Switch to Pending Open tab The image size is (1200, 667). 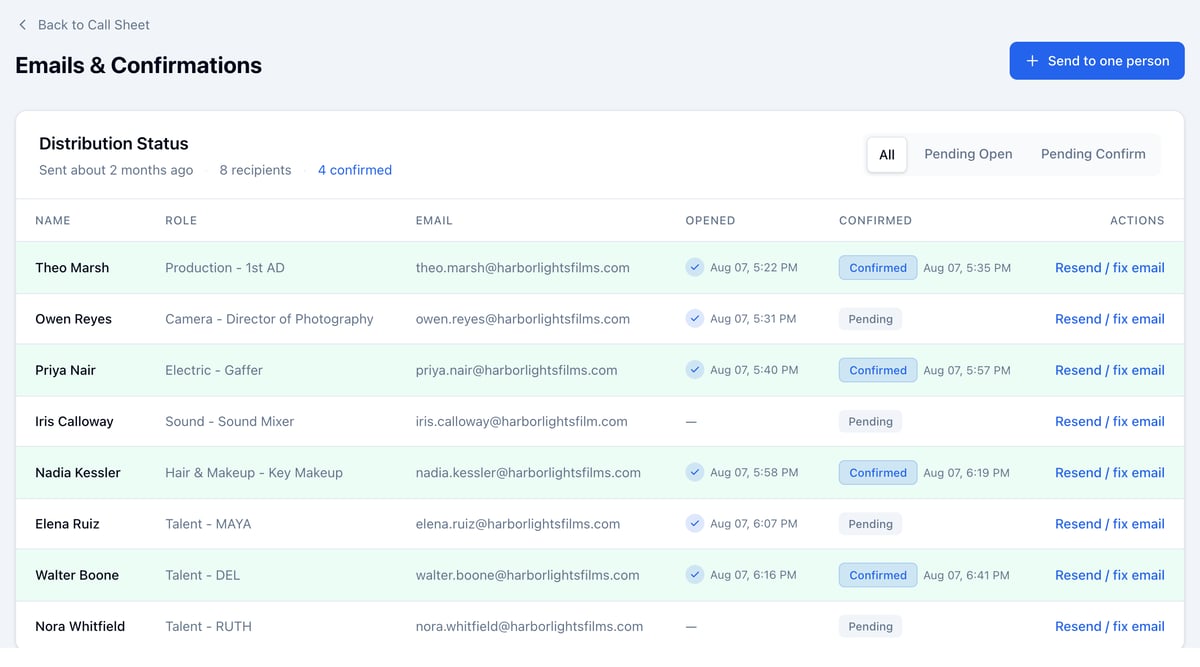[968, 154]
